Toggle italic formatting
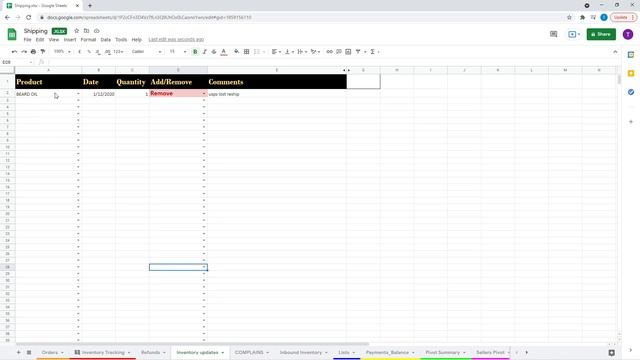The height and width of the screenshot is (360, 640). click(x=204, y=52)
